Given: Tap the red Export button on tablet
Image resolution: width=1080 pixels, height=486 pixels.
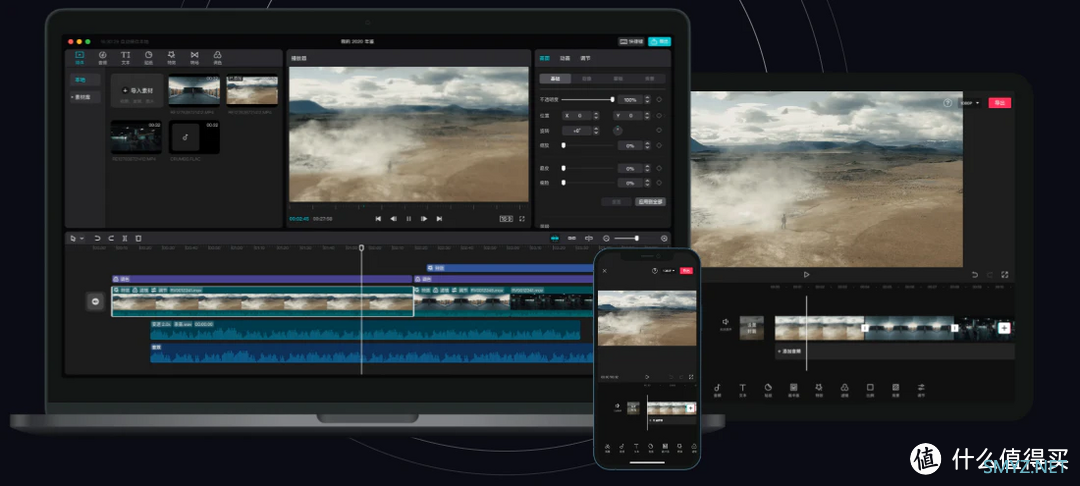Looking at the screenshot, I should pos(999,103).
